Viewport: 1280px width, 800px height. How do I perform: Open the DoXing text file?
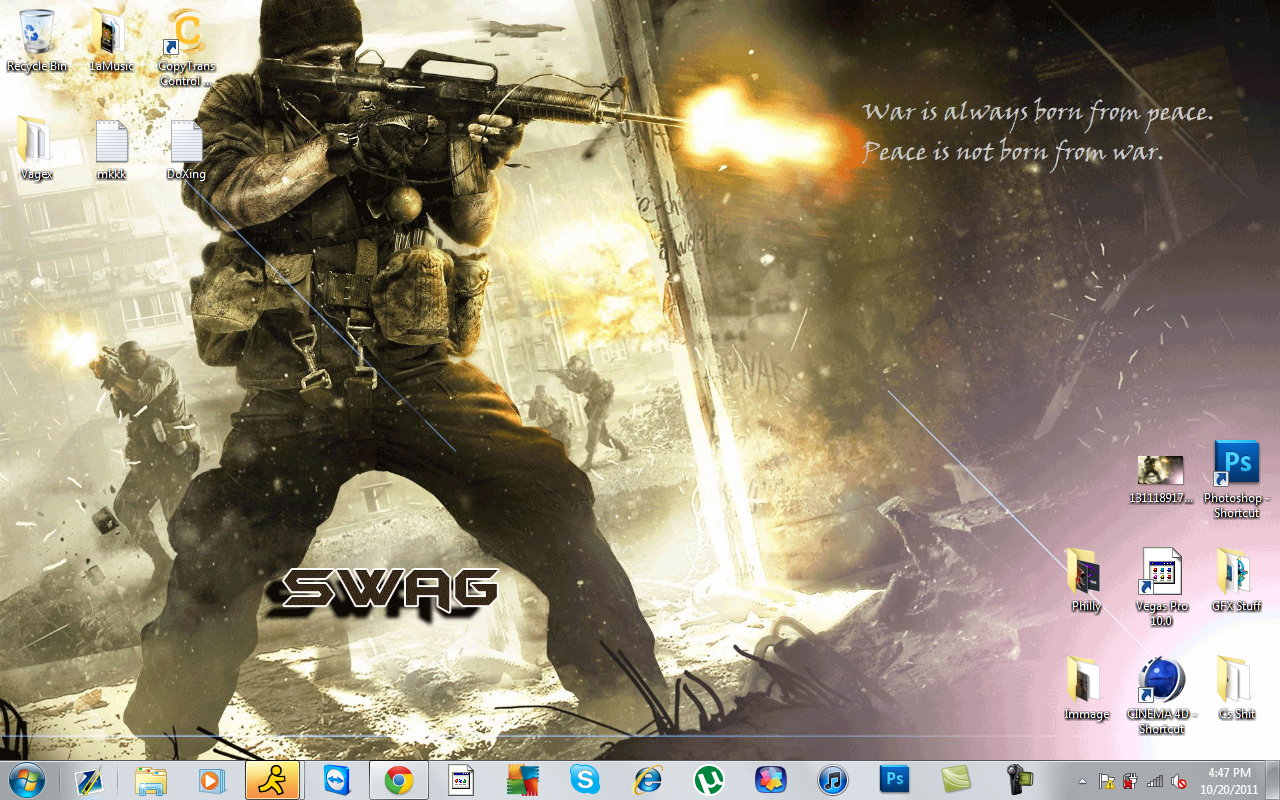pyautogui.click(x=186, y=149)
